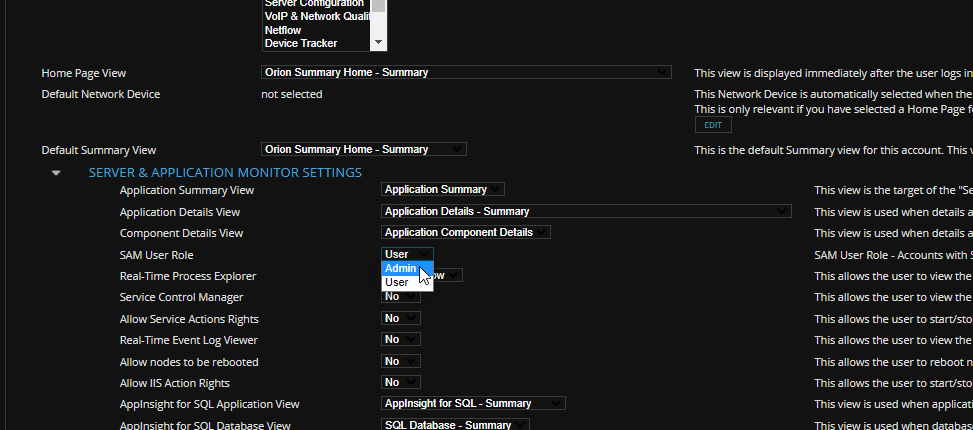This screenshot has width=973, height=430.
Task: Open Application Details View dropdown
Action: coord(586,212)
